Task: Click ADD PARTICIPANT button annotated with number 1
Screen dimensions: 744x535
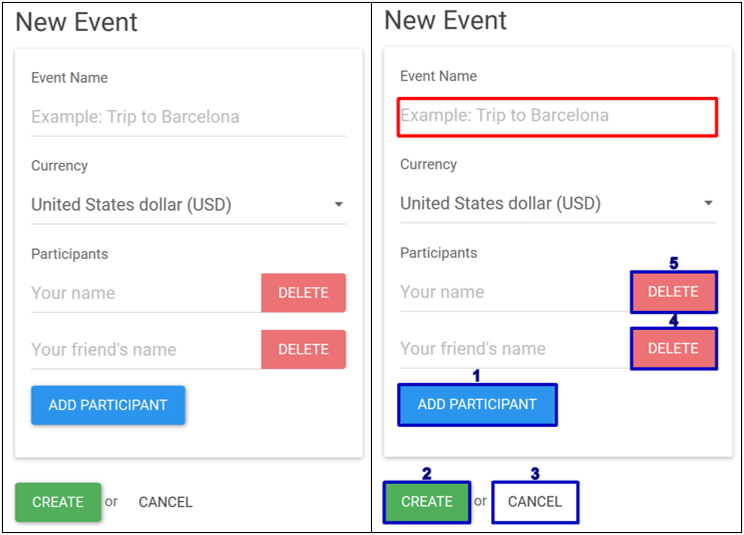Action: click(477, 405)
